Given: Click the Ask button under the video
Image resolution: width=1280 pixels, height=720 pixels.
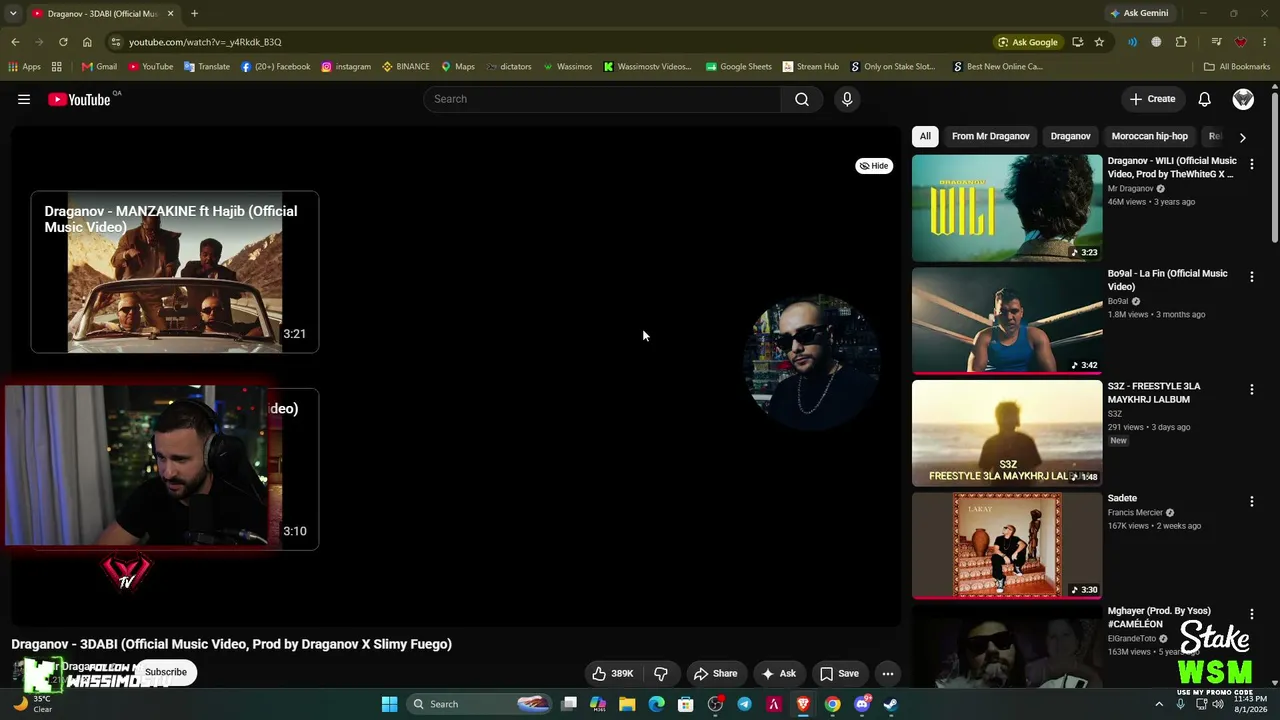Looking at the screenshot, I should coord(779,674).
